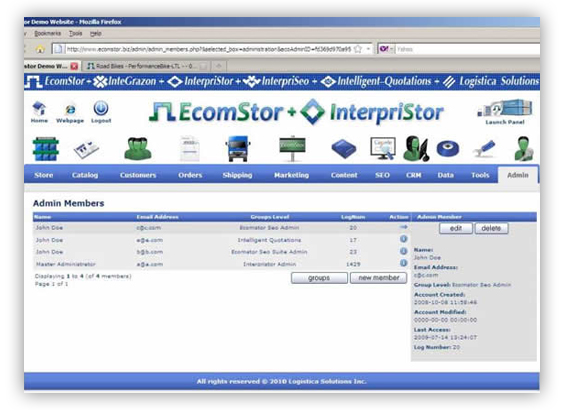This screenshot has width=564, height=410.
Task: Click the browser home toolbar icon
Action: click(x=40, y=49)
